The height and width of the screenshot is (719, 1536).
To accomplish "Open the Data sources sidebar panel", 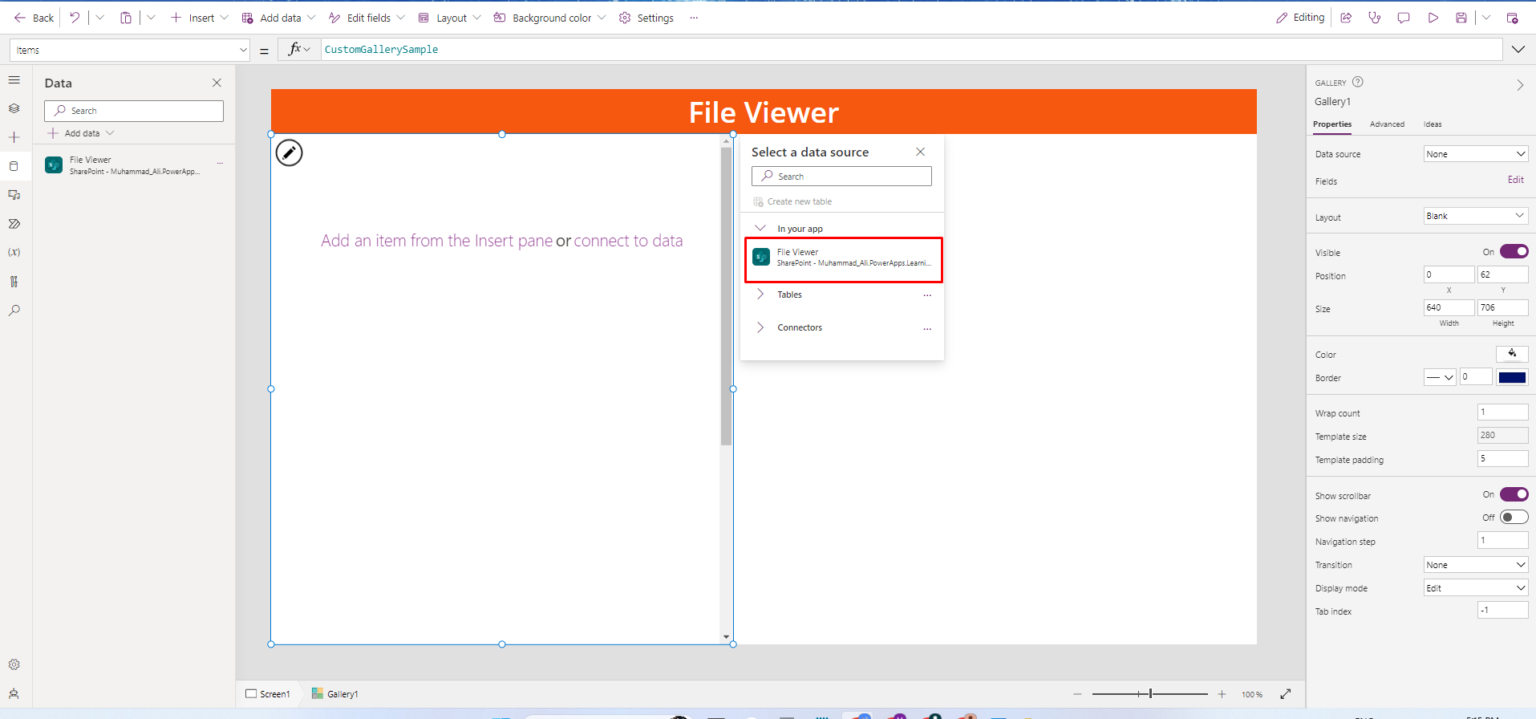I will (x=14, y=166).
